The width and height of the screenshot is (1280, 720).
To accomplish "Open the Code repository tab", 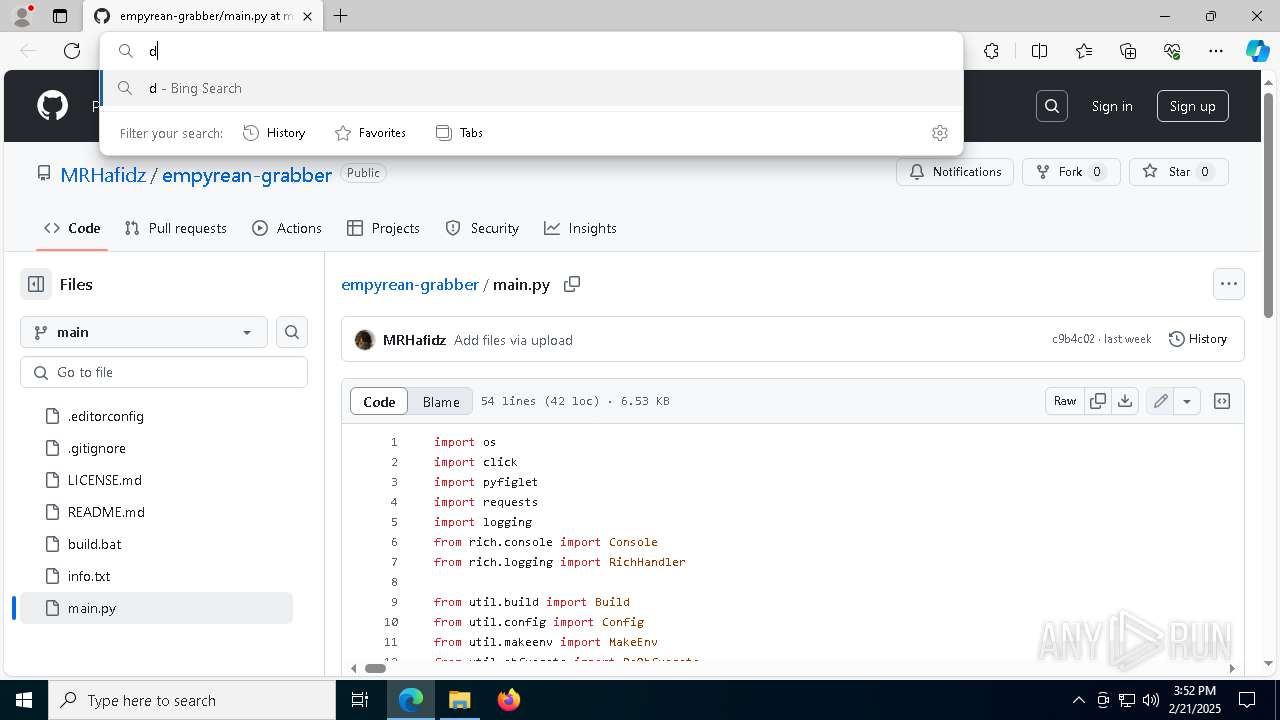I will point(72,228).
